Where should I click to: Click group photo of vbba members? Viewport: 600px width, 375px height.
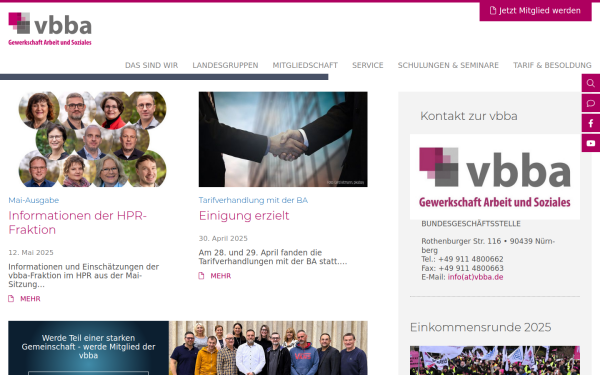point(268,348)
